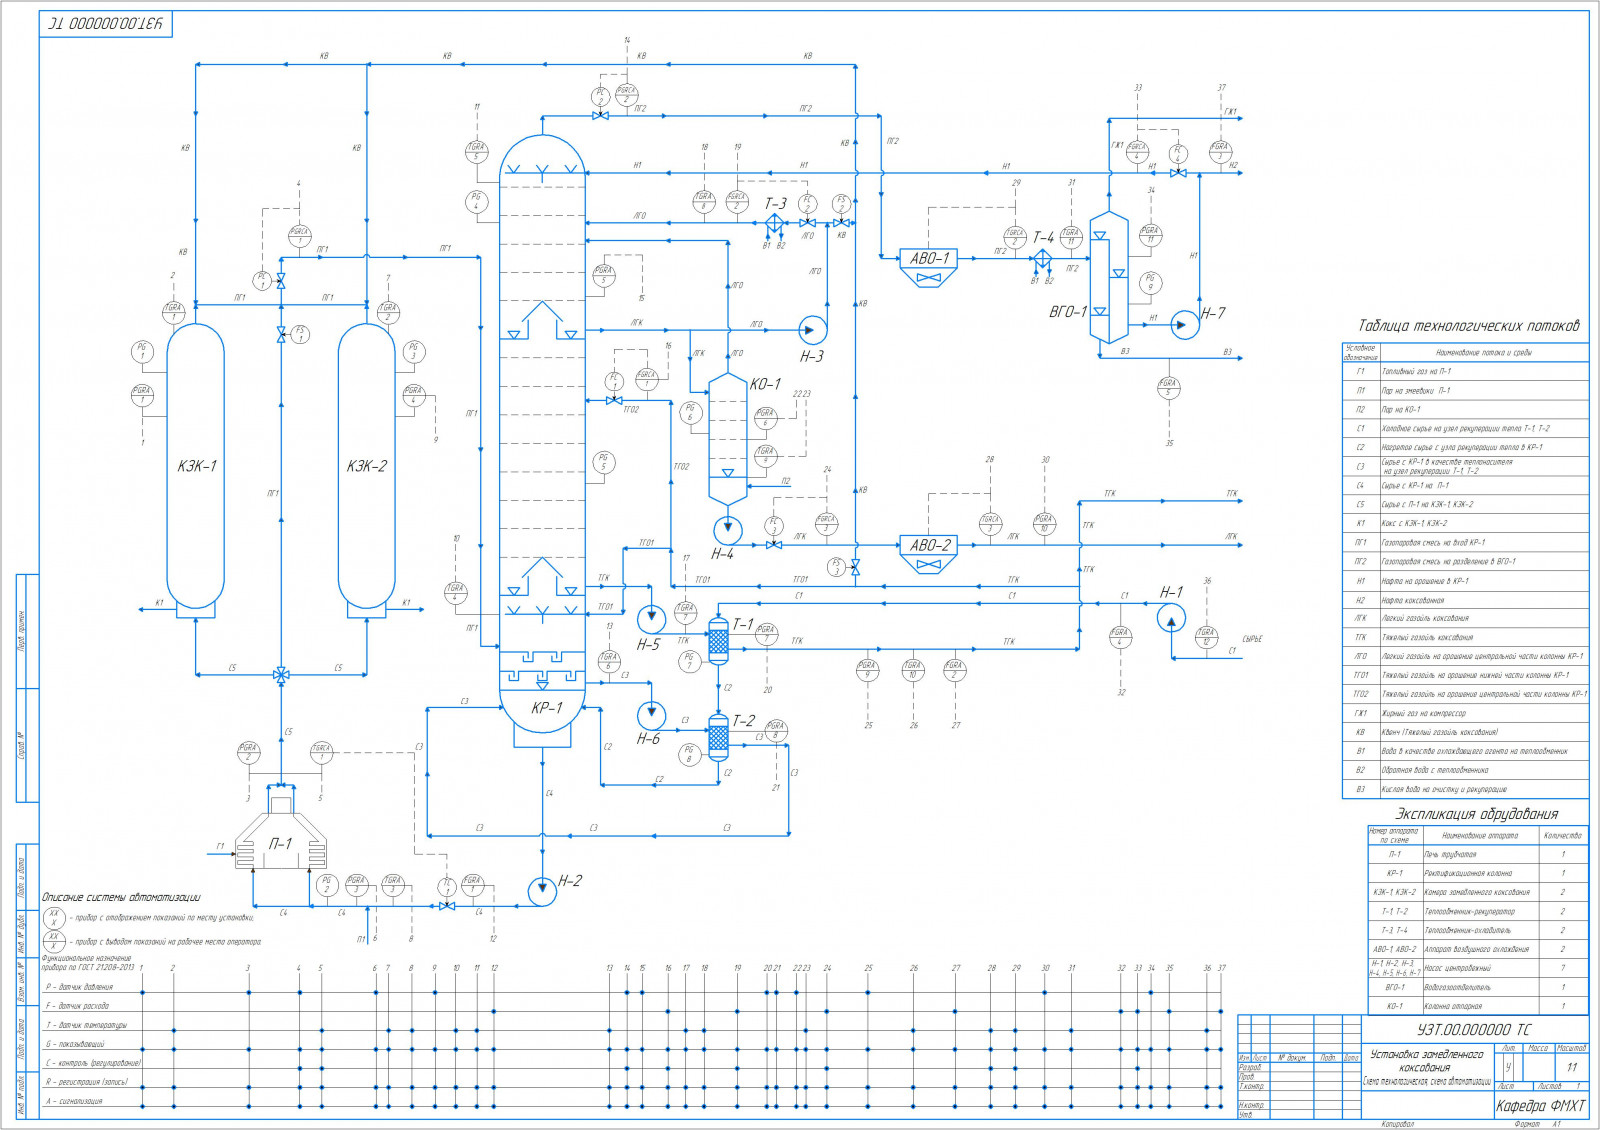Click heat exchanger Т-2
The height and width of the screenshot is (1130, 1600).
coord(718,738)
